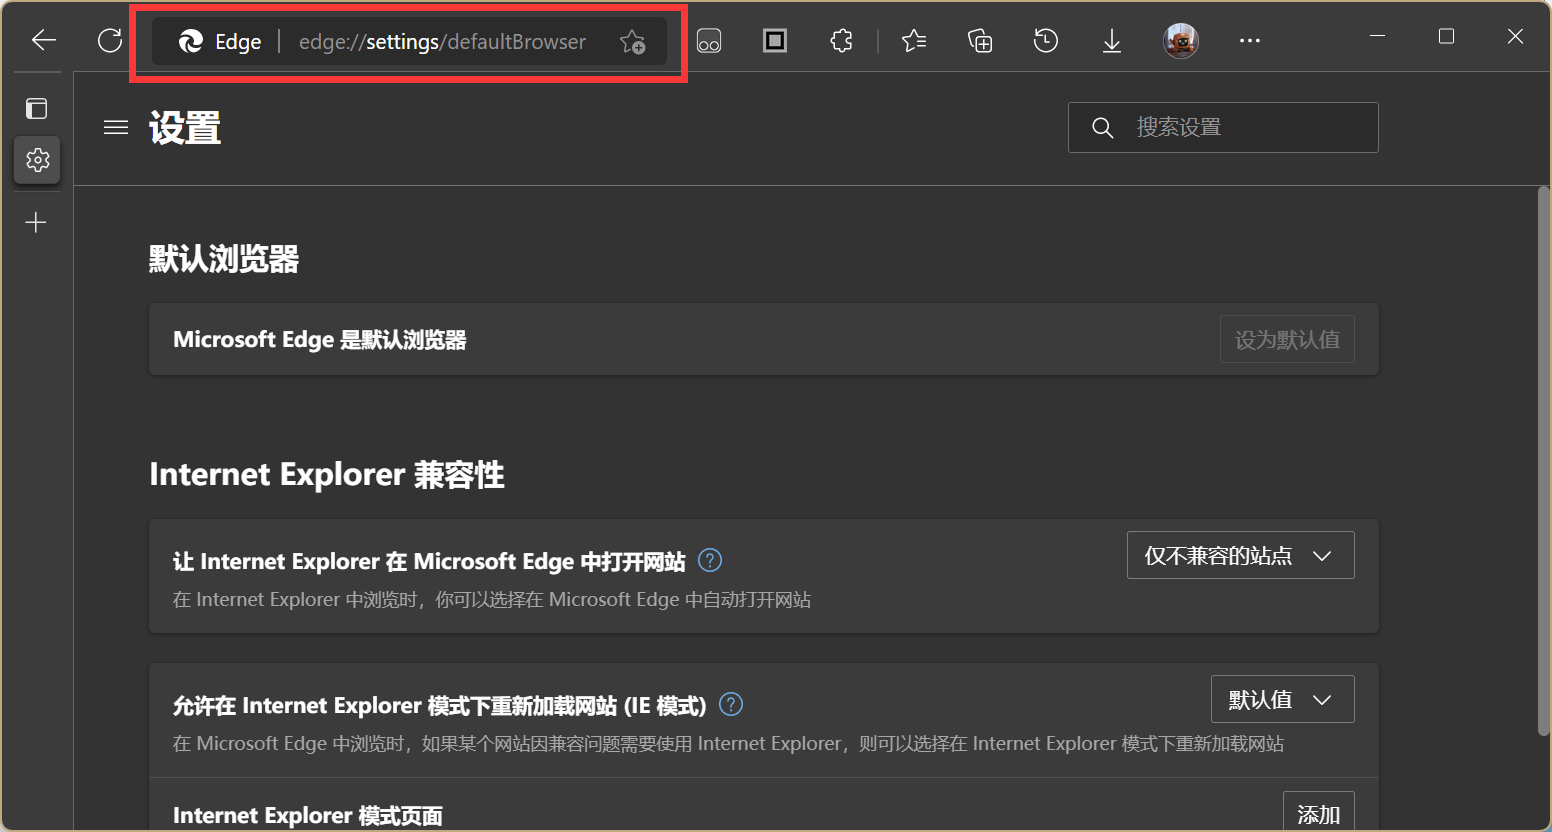
Task: Click the 搜索设置 search field
Action: point(1223,127)
